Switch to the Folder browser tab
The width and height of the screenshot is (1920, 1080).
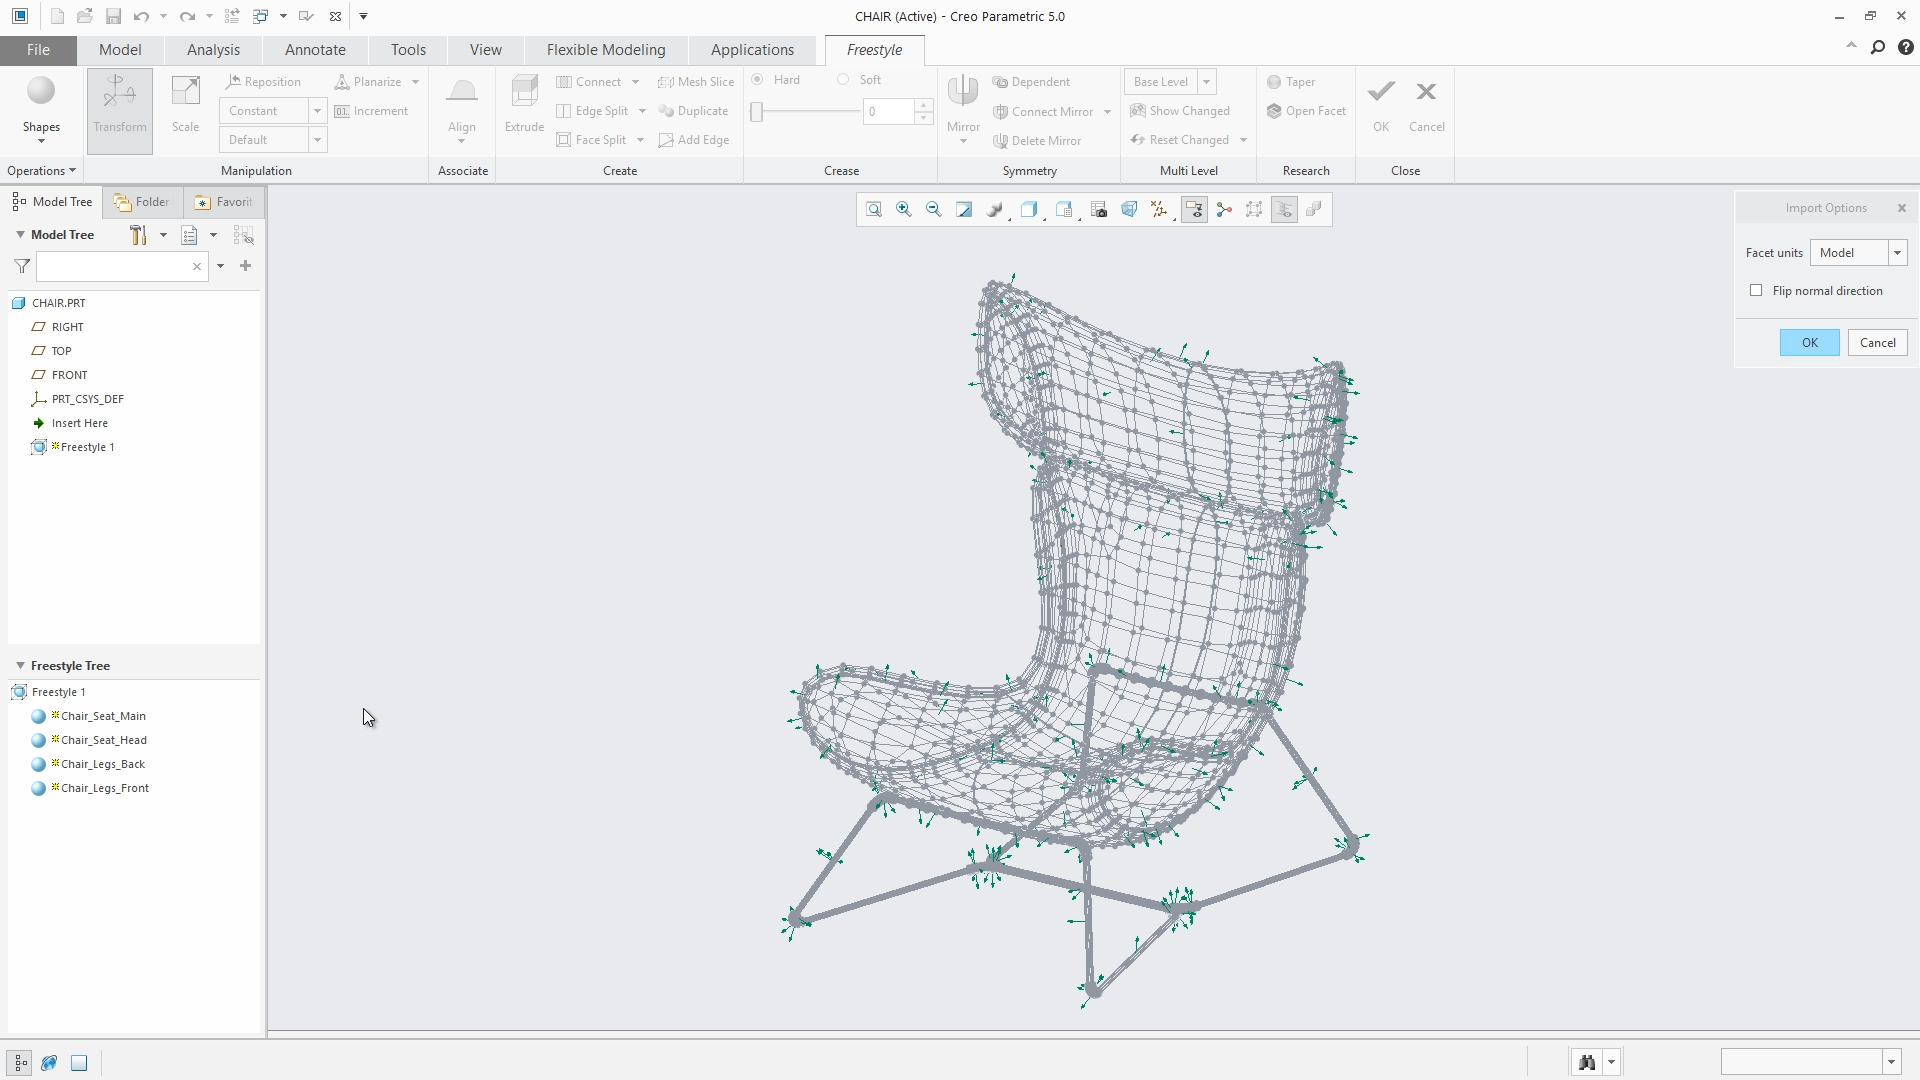pos(142,202)
